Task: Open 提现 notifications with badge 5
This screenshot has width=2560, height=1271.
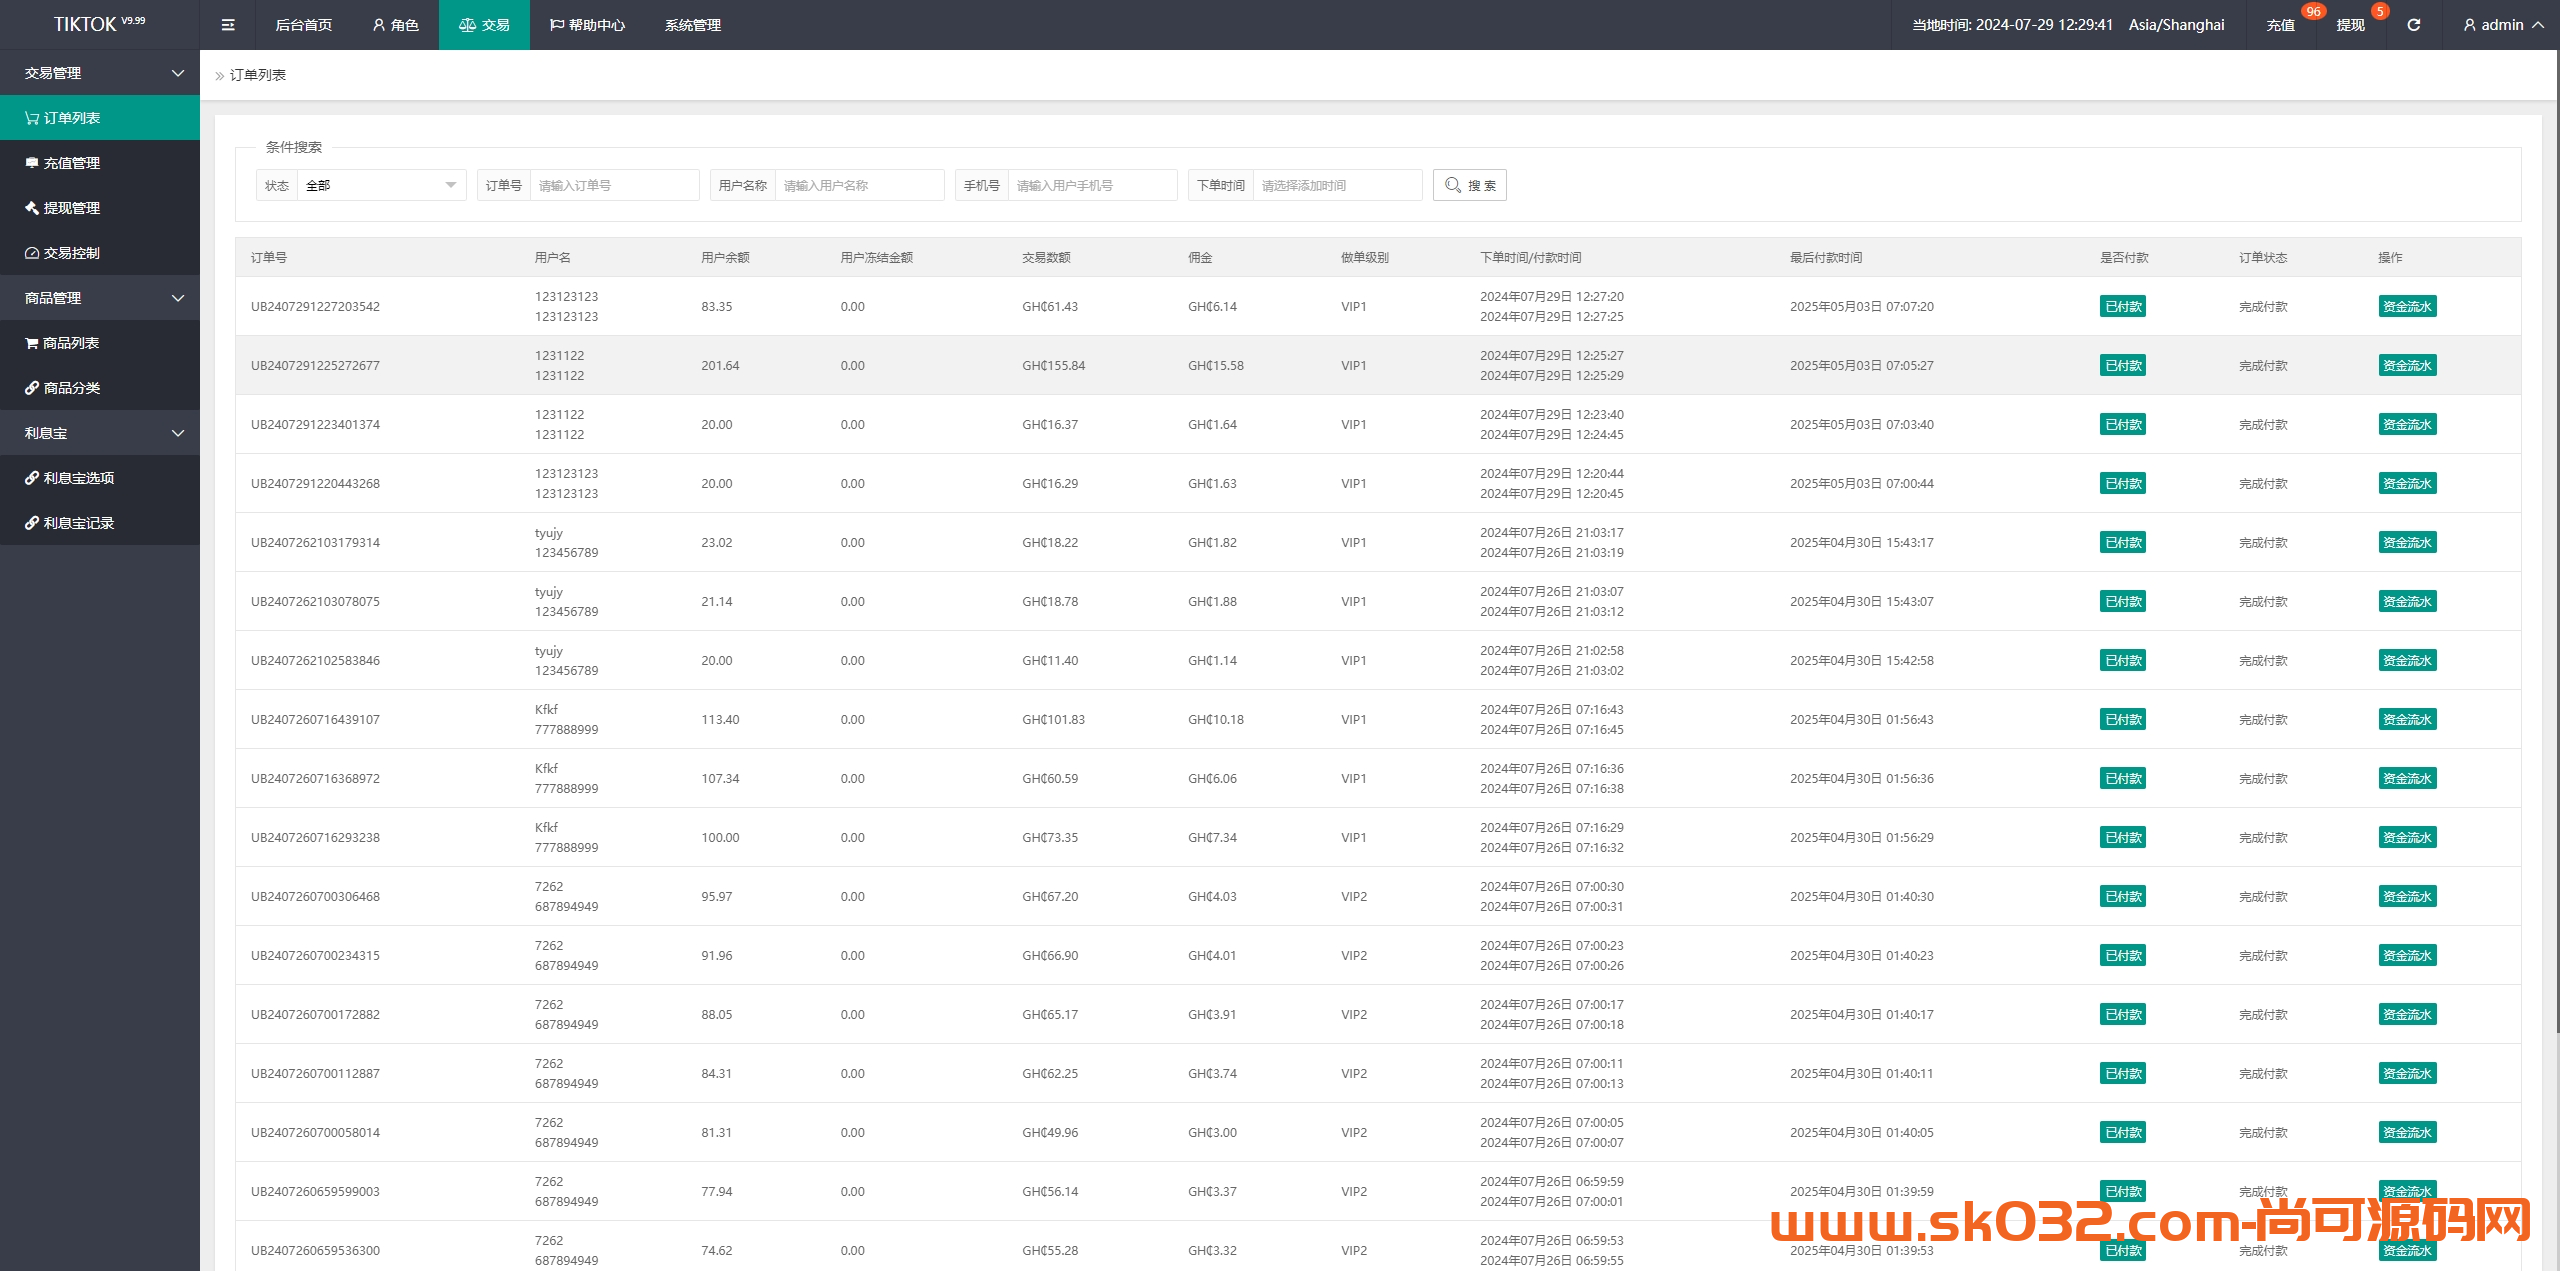Action: click(x=2351, y=25)
